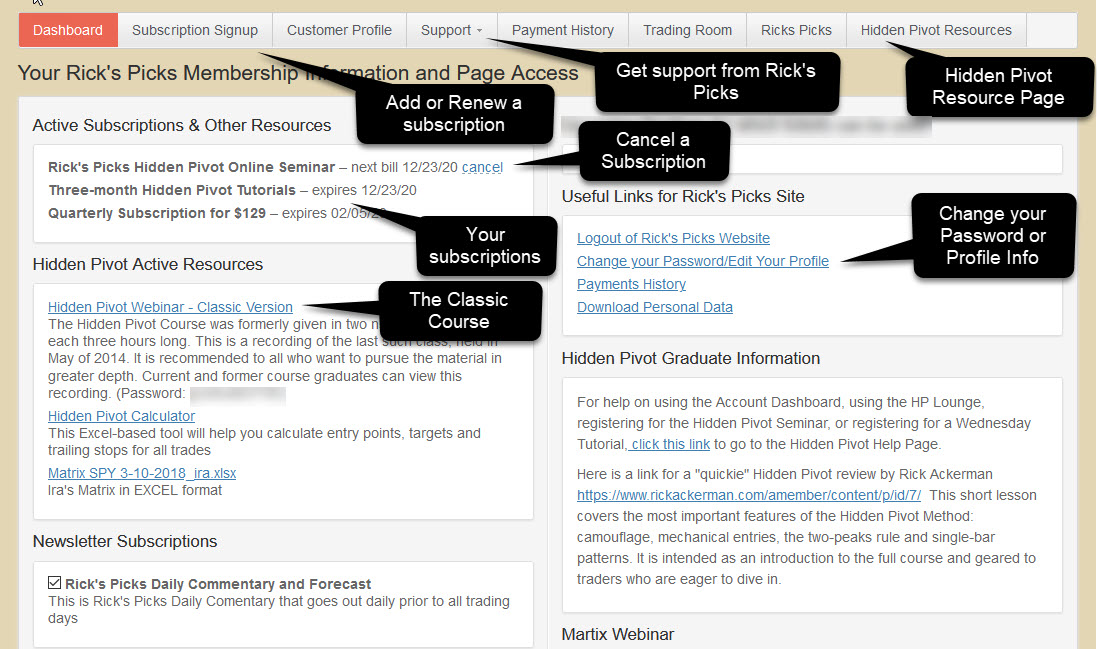Download Matrix SPY 3-10-2018_ira.xlsx file
The image size is (1097, 649).
(142, 473)
